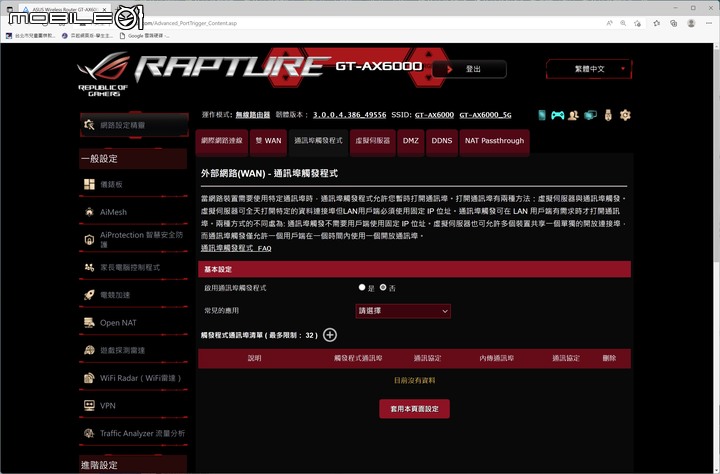Screen dimensions: 720x474
Task: Switch to the 通訊埠觸發程式 tab
Action: click(x=318, y=142)
